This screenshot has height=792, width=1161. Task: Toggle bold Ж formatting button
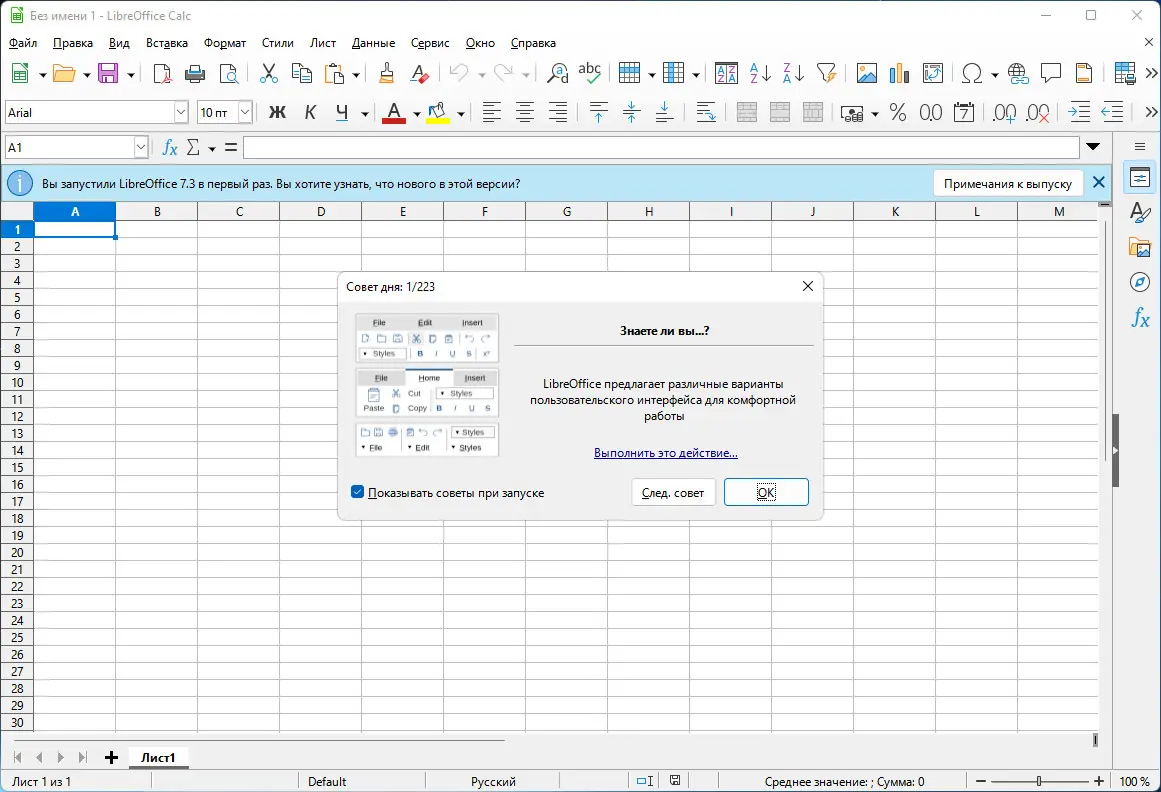(277, 113)
